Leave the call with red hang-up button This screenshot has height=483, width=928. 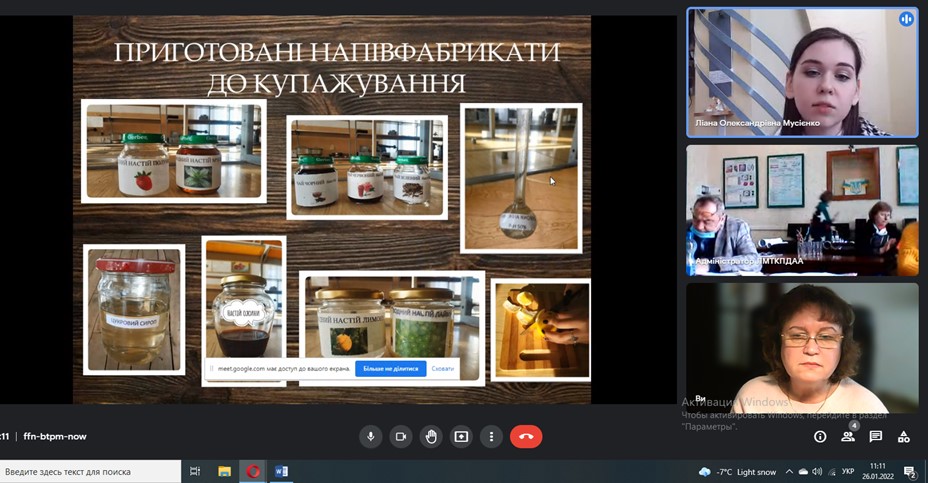(526, 437)
